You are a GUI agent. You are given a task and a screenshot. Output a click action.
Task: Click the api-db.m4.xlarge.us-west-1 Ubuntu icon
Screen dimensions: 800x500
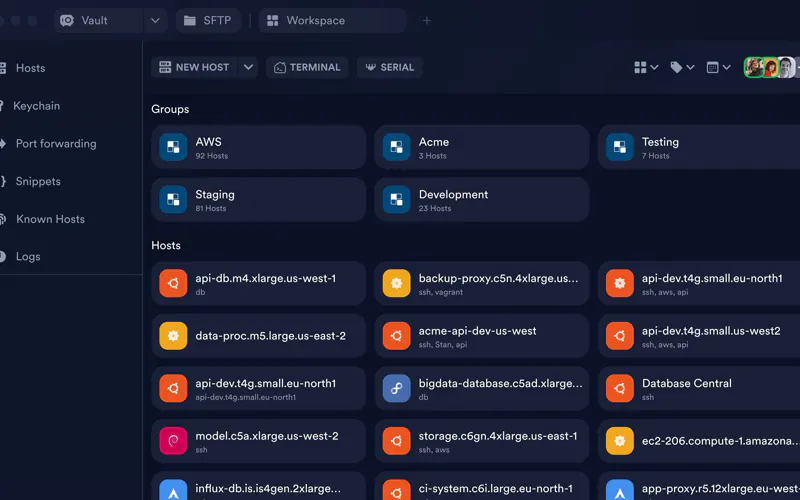tap(173, 283)
